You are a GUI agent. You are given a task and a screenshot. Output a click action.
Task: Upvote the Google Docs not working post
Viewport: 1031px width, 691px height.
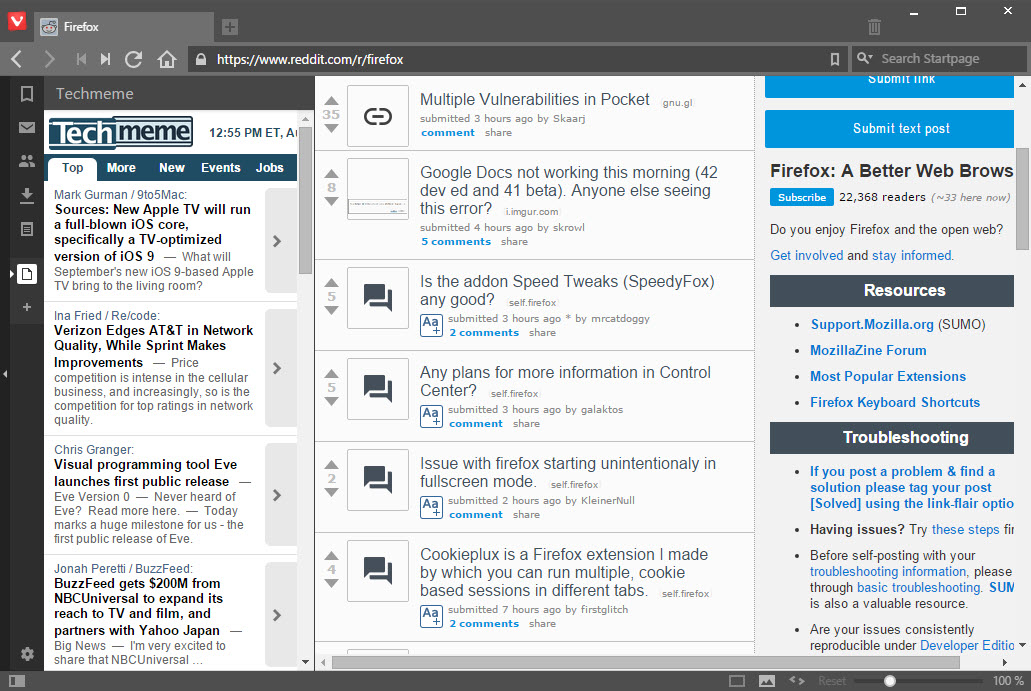[x=331, y=174]
